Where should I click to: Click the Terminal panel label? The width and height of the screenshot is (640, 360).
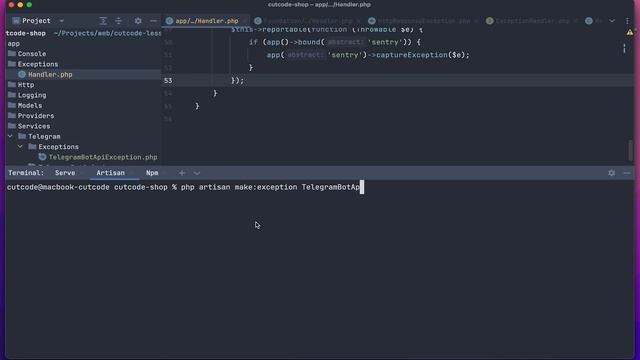[26, 173]
